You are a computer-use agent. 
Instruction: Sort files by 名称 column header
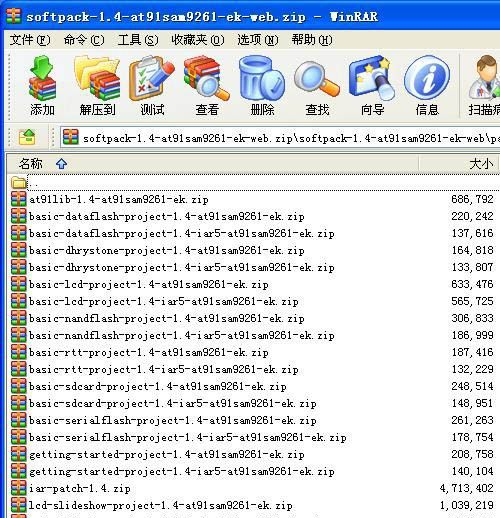[x=212, y=164]
